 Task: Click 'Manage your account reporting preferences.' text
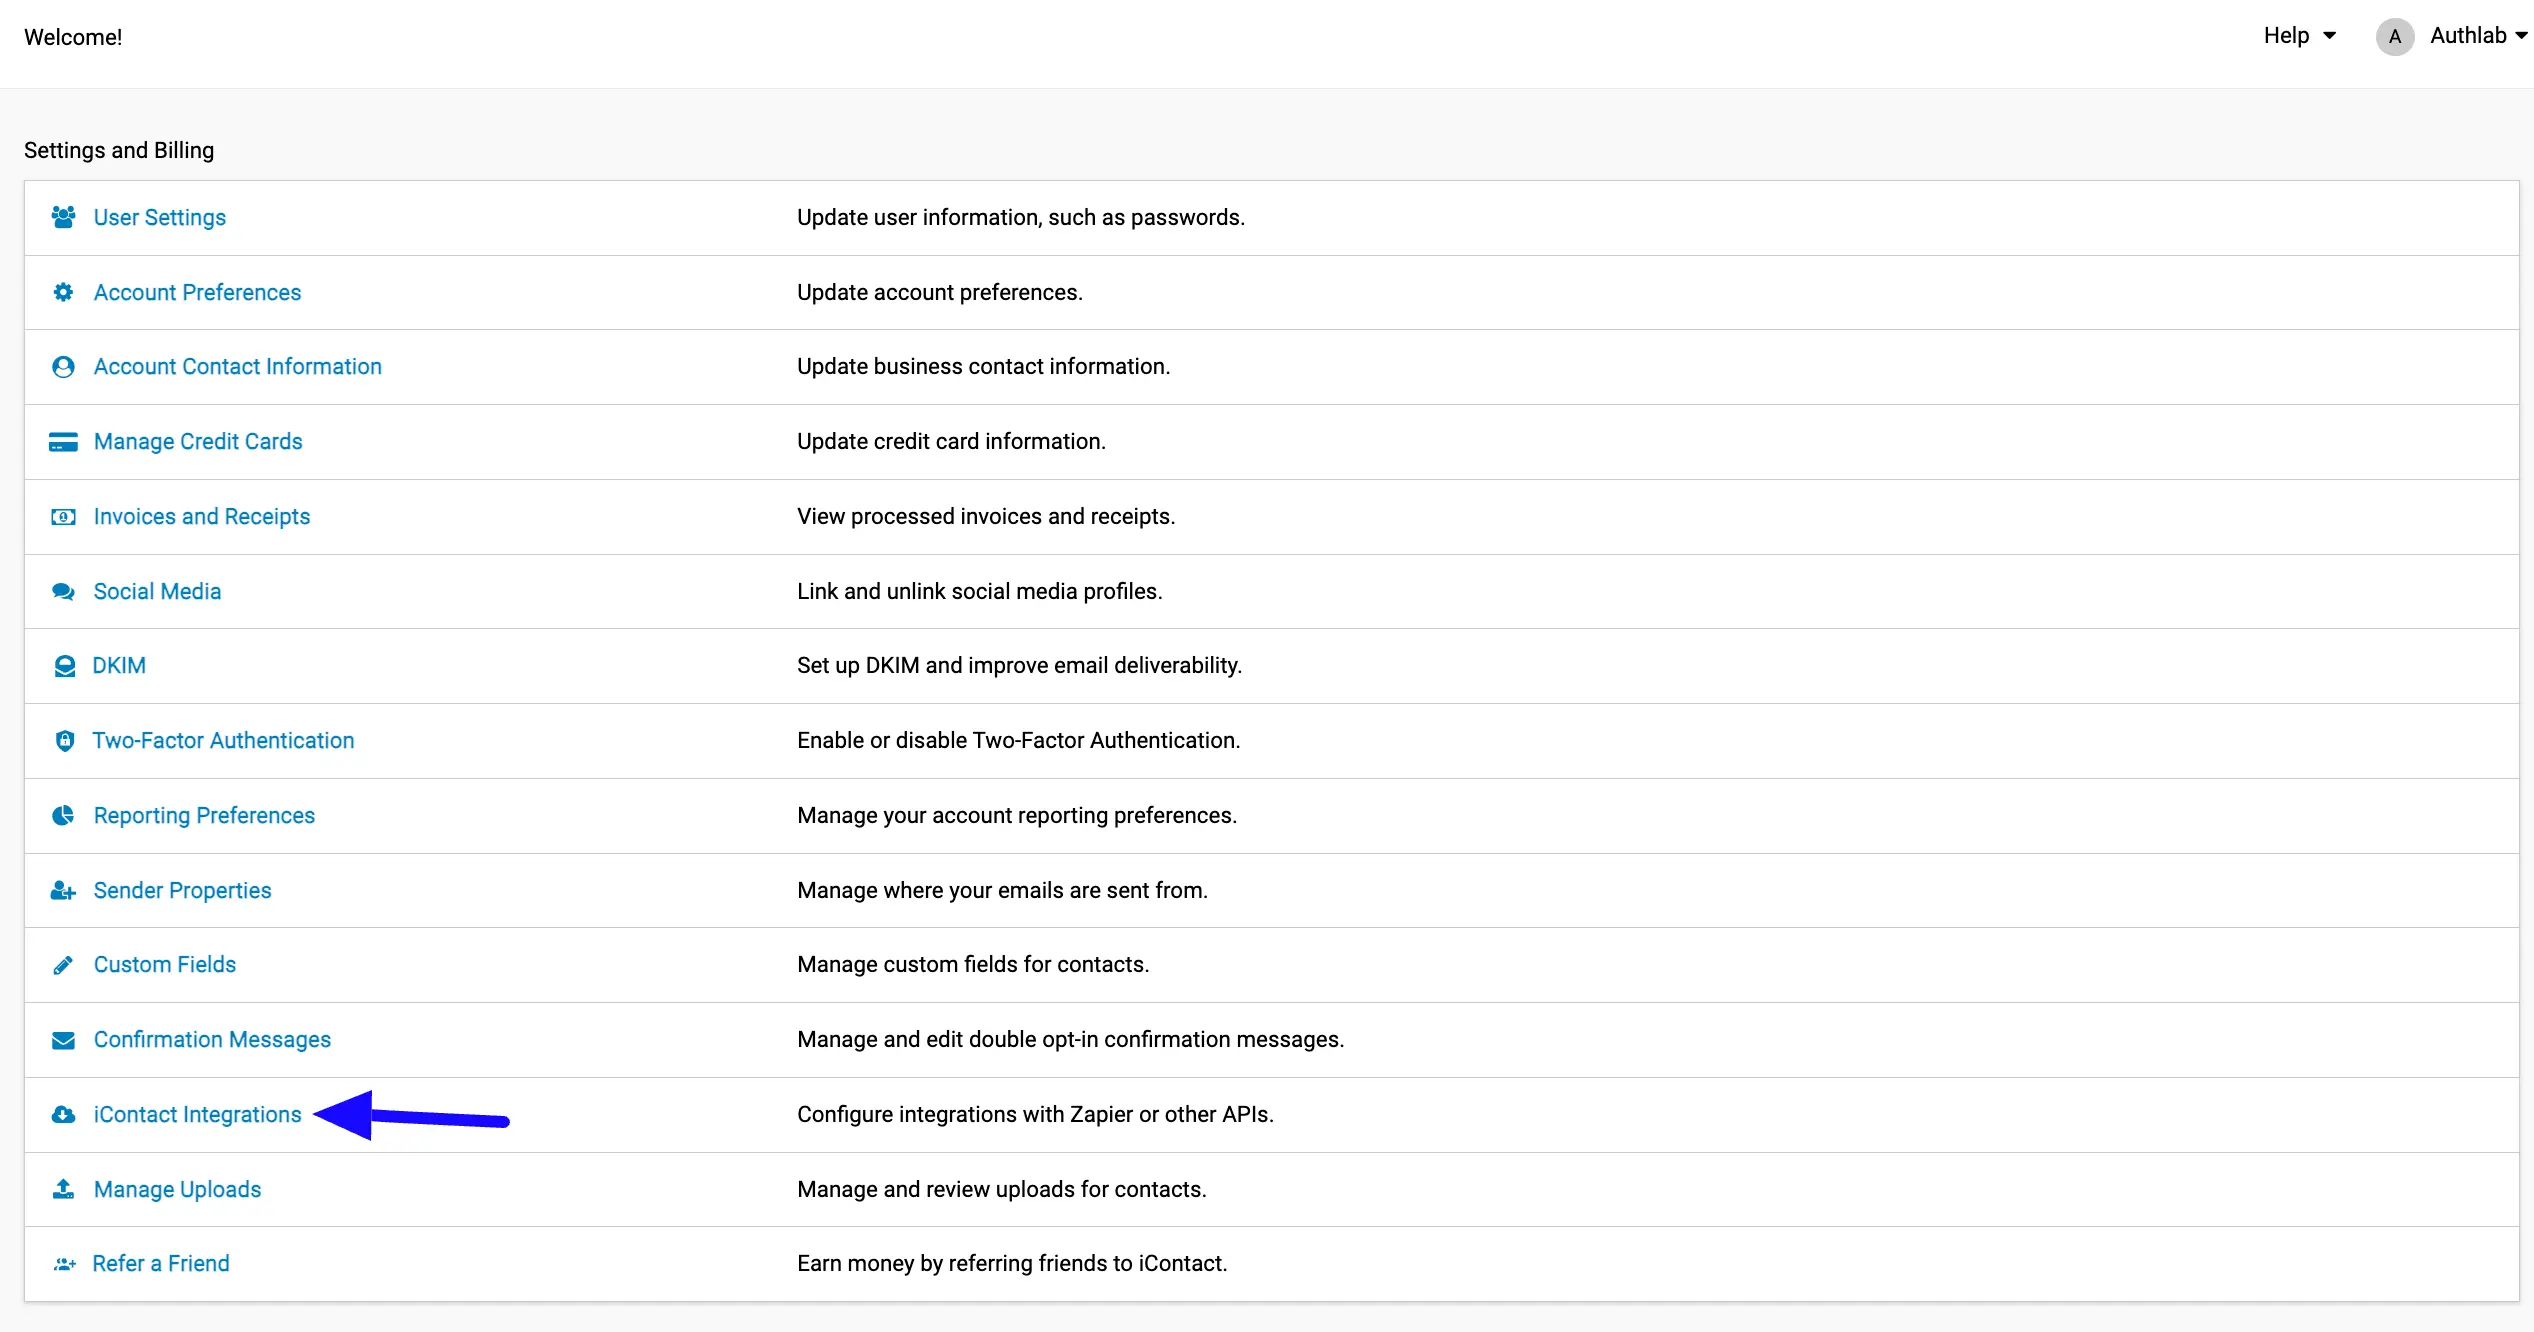point(1017,816)
